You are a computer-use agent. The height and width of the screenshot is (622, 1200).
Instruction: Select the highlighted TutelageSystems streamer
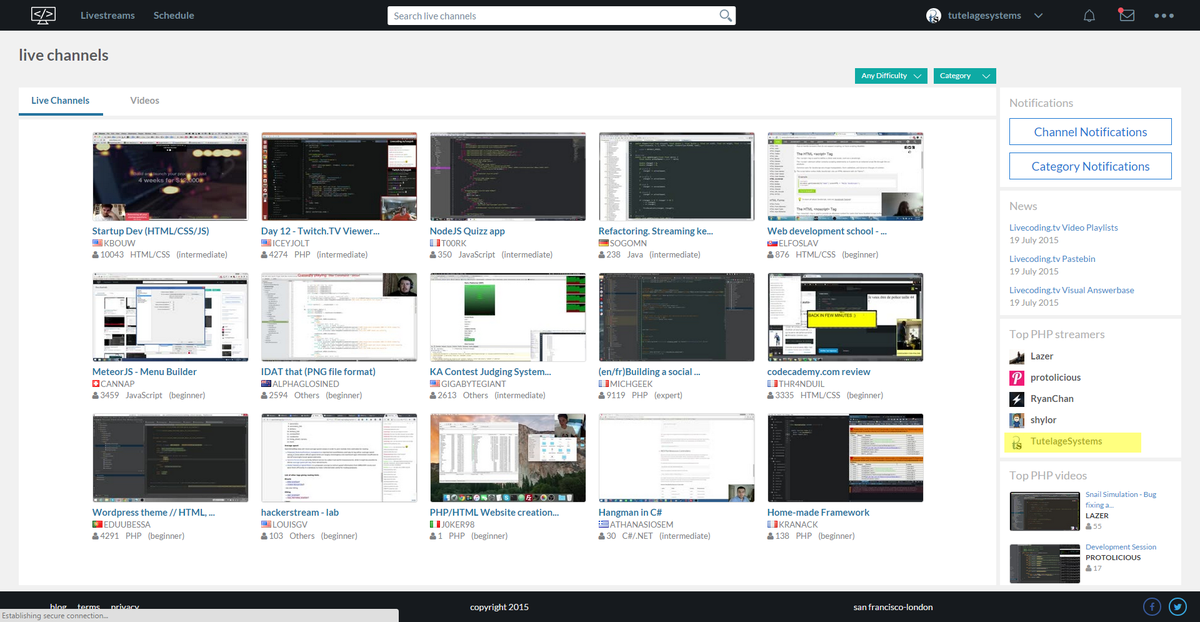click(1071, 441)
